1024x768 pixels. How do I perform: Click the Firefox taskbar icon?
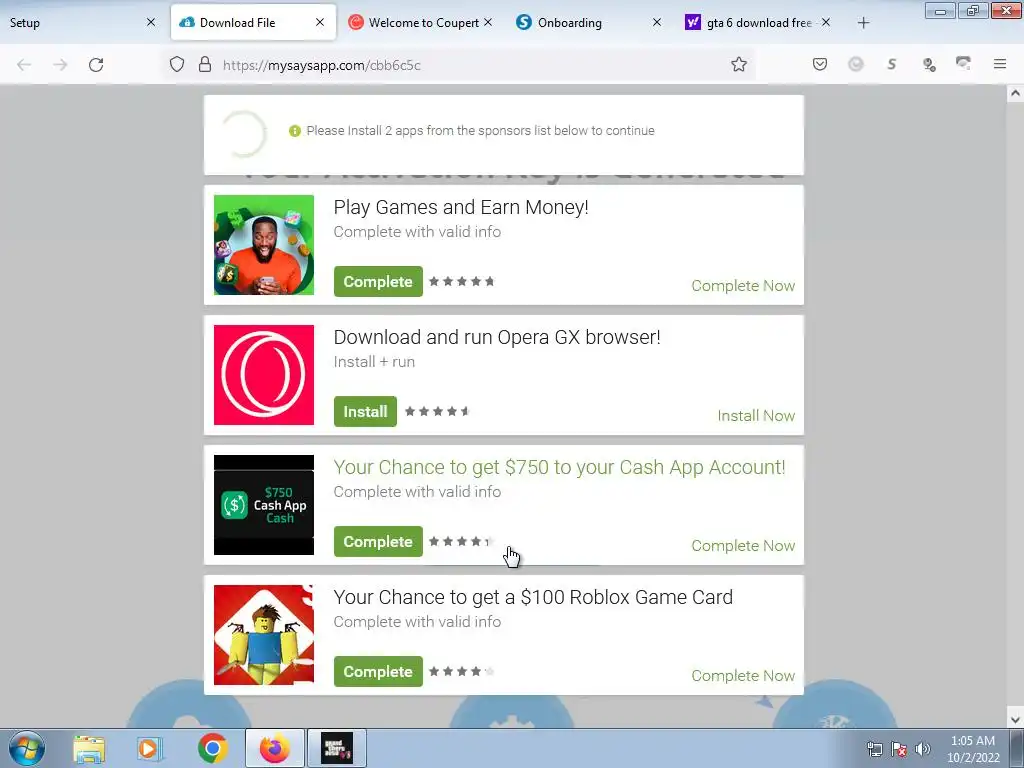[274, 749]
